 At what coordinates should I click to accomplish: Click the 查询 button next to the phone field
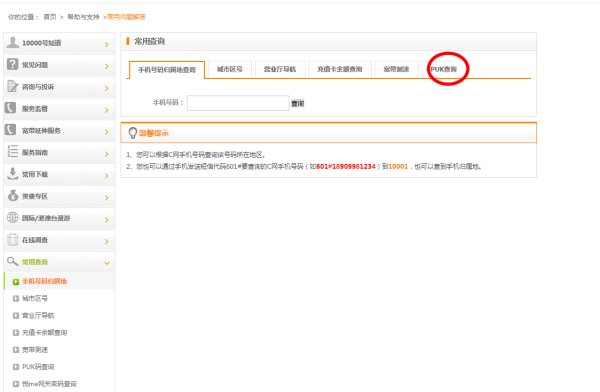coord(298,103)
